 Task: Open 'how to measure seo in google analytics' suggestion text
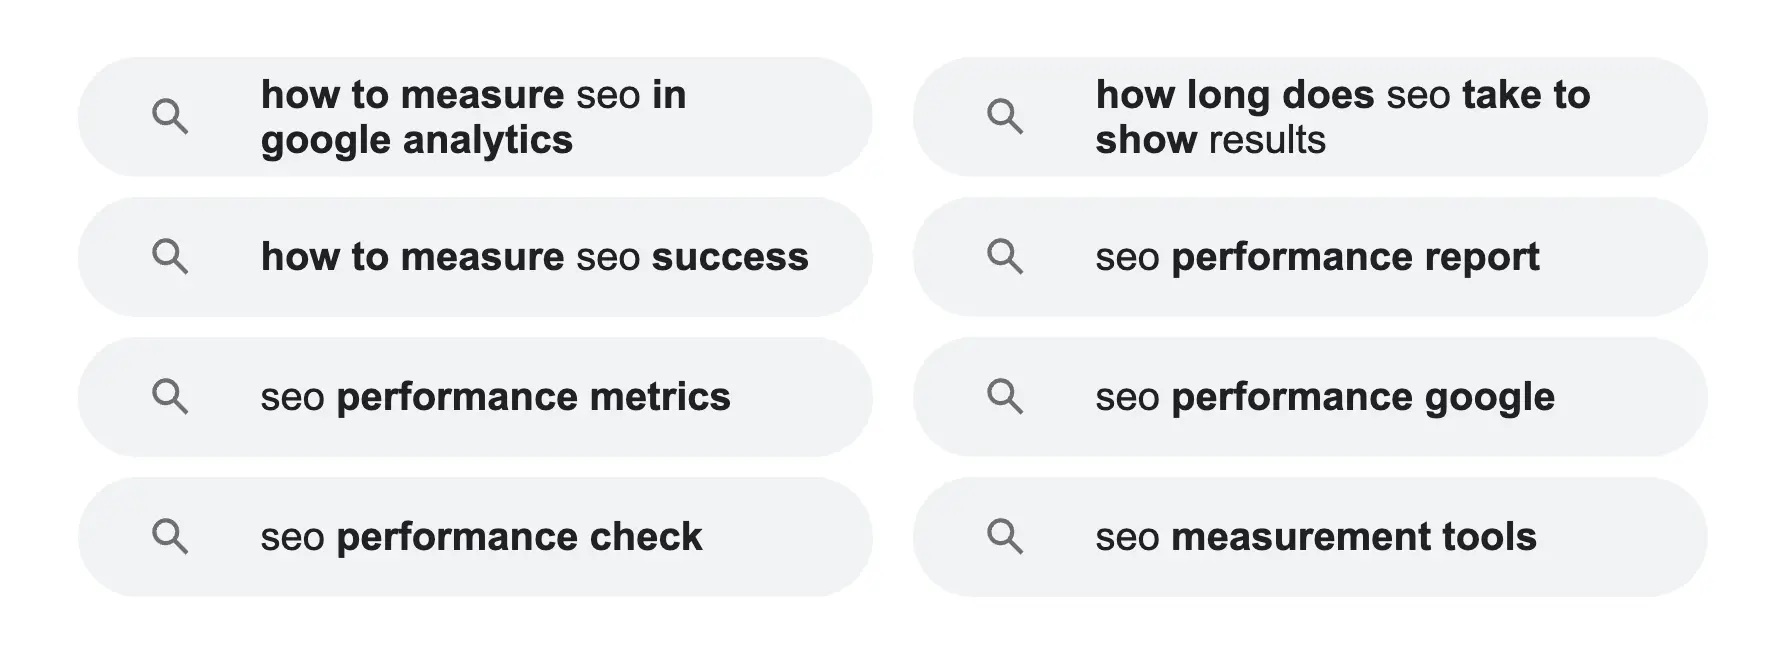pyautogui.click(x=473, y=117)
